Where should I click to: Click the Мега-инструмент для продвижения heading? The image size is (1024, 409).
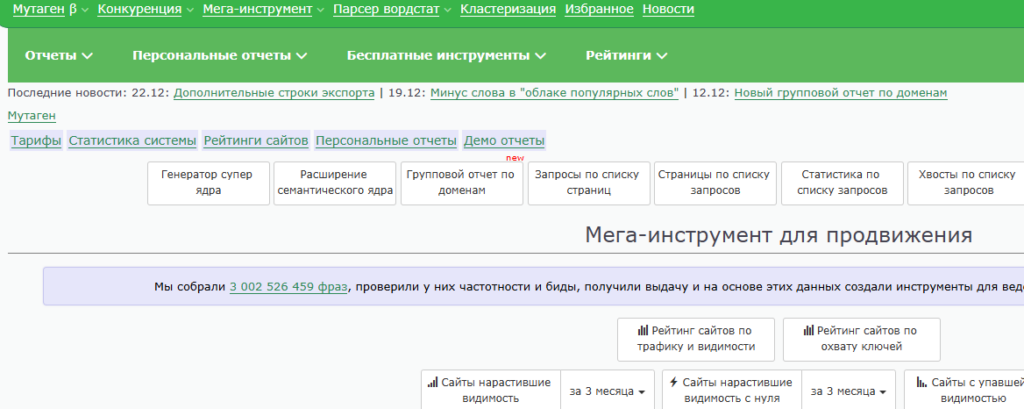[778, 235]
